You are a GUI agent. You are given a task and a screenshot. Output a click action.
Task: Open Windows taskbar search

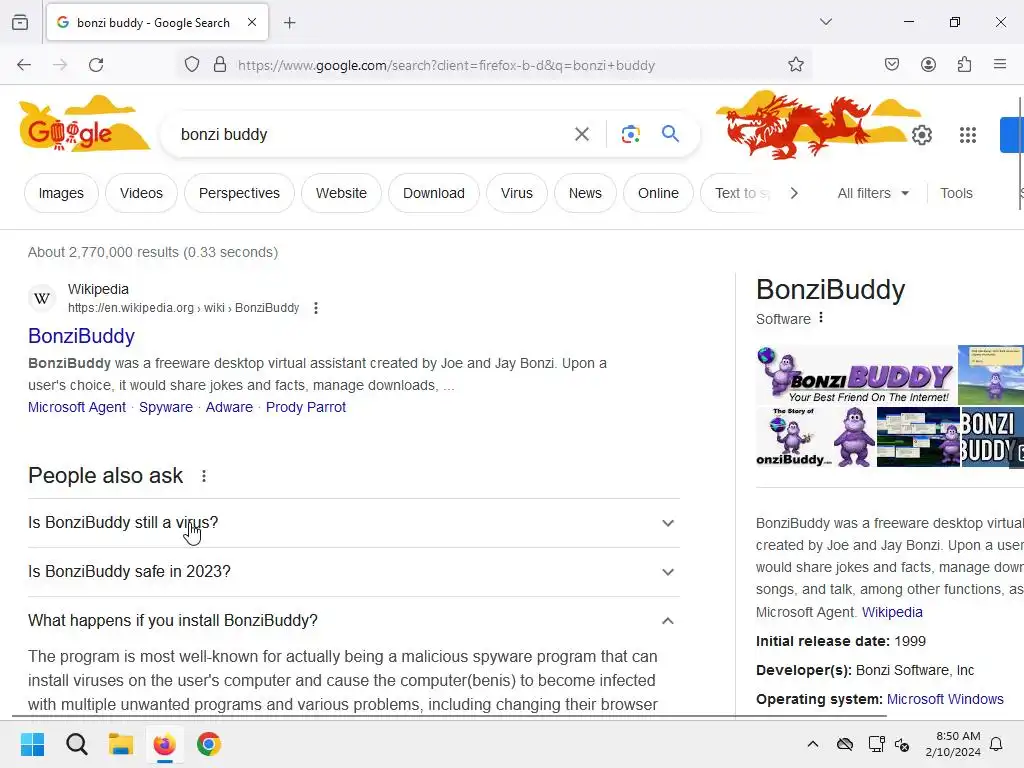(x=77, y=744)
